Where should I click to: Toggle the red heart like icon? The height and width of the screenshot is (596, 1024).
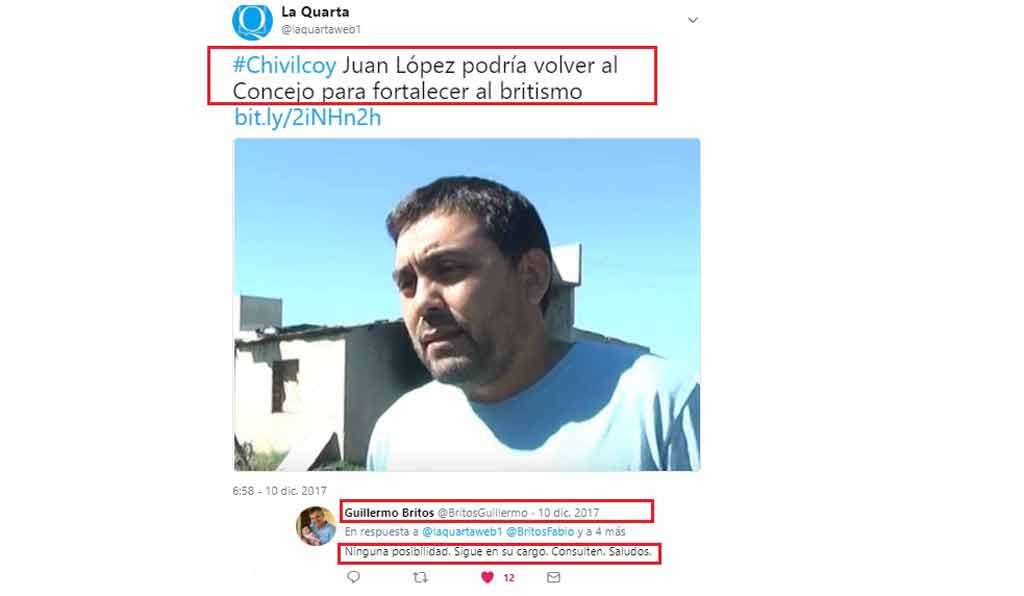tap(487, 577)
